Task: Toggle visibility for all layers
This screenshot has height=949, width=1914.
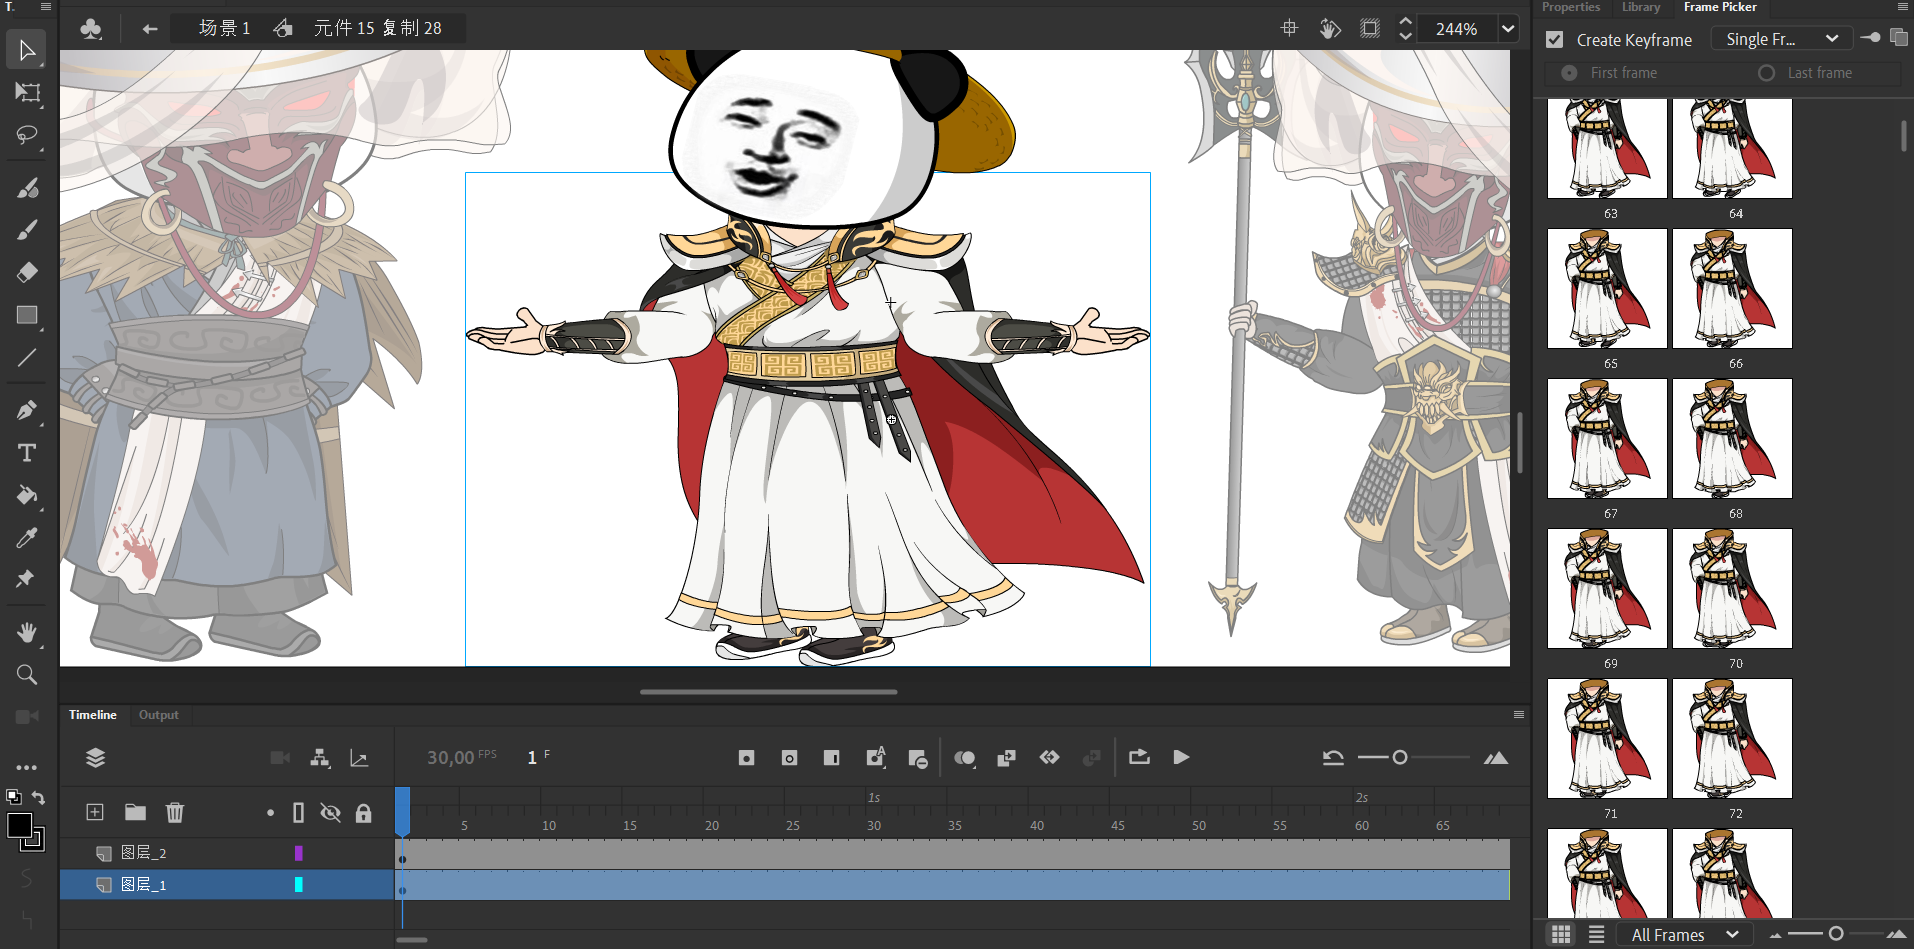Action: point(330,812)
